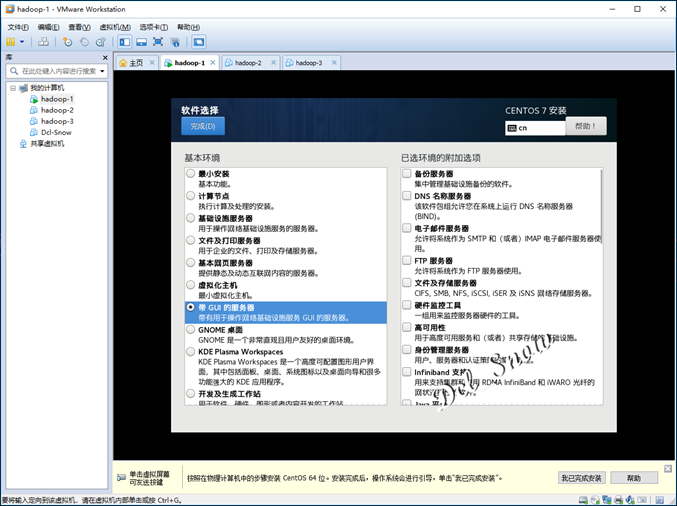Open the library search dropdown arrow
The width and height of the screenshot is (677, 506).
point(102,71)
